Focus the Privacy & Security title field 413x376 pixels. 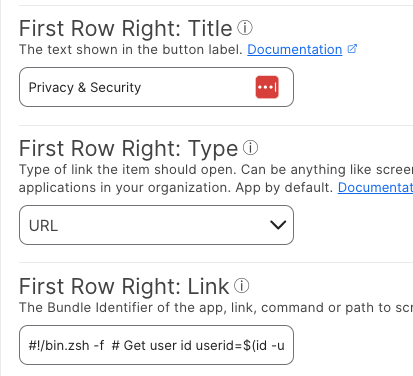point(156,87)
